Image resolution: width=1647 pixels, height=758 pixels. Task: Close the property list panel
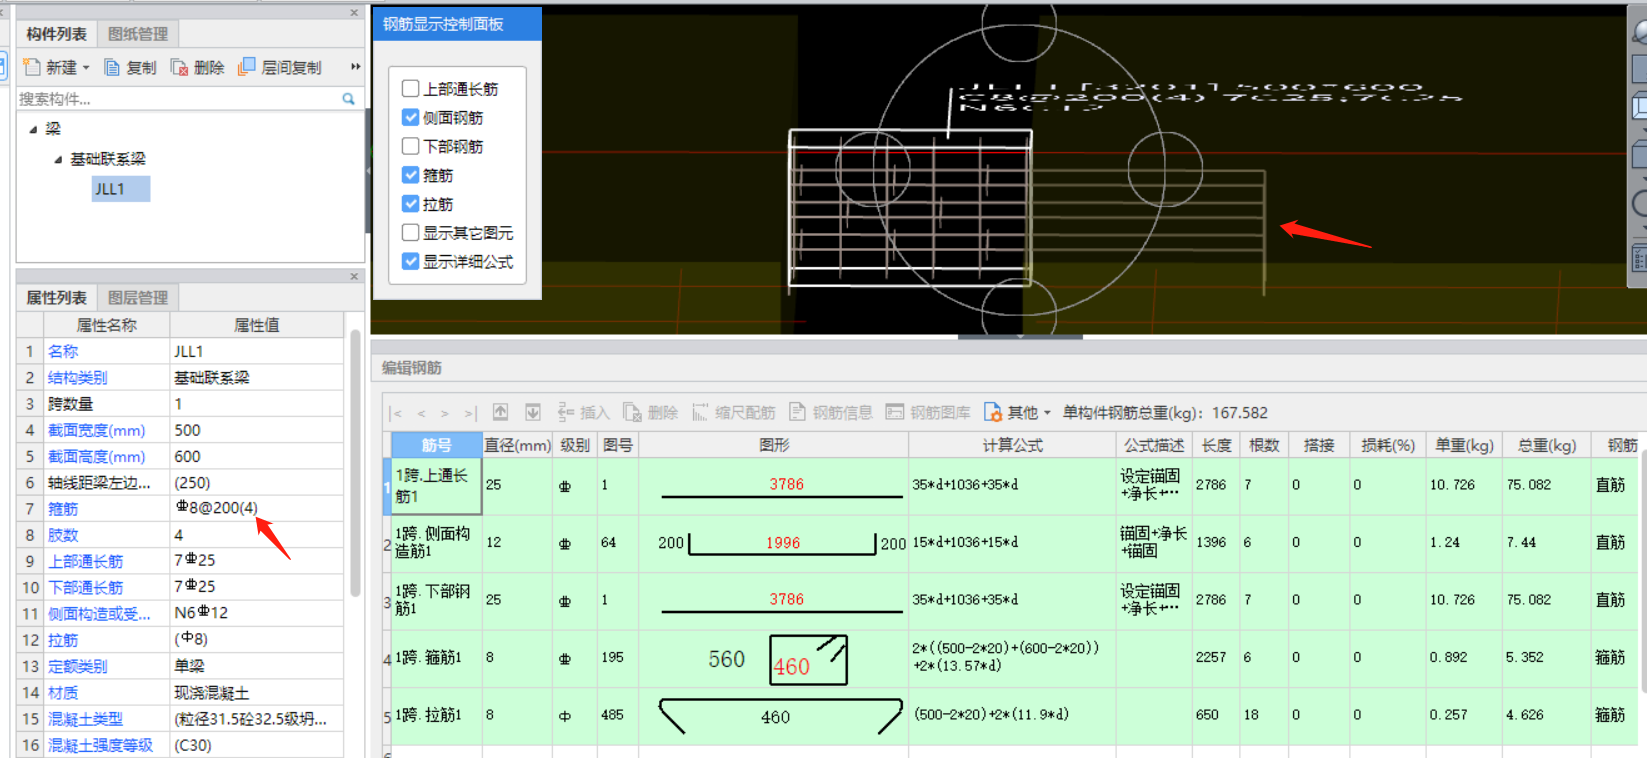(354, 277)
